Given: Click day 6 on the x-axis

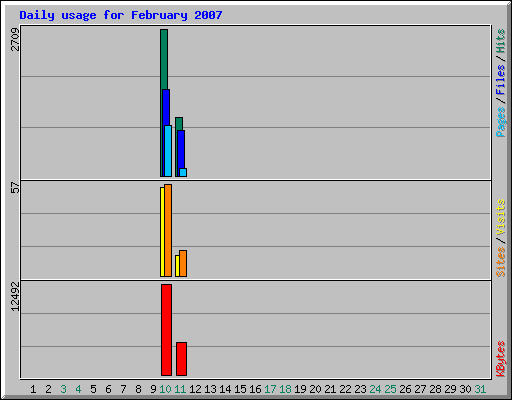Looking at the screenshot, I should (108, 389).
